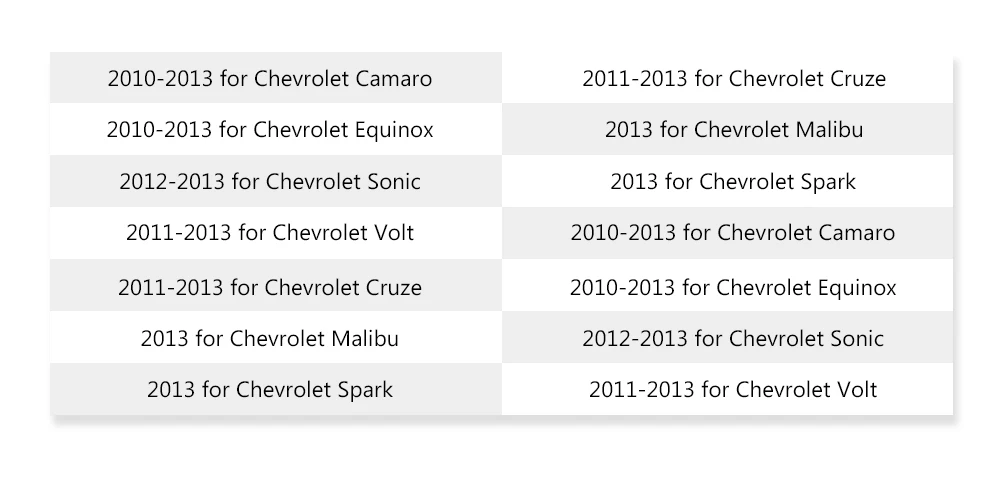Select left-column 2010-2013 Chevrolet Camaro cell
This screenshot has height=501, width=1000.
click(276, 78)
